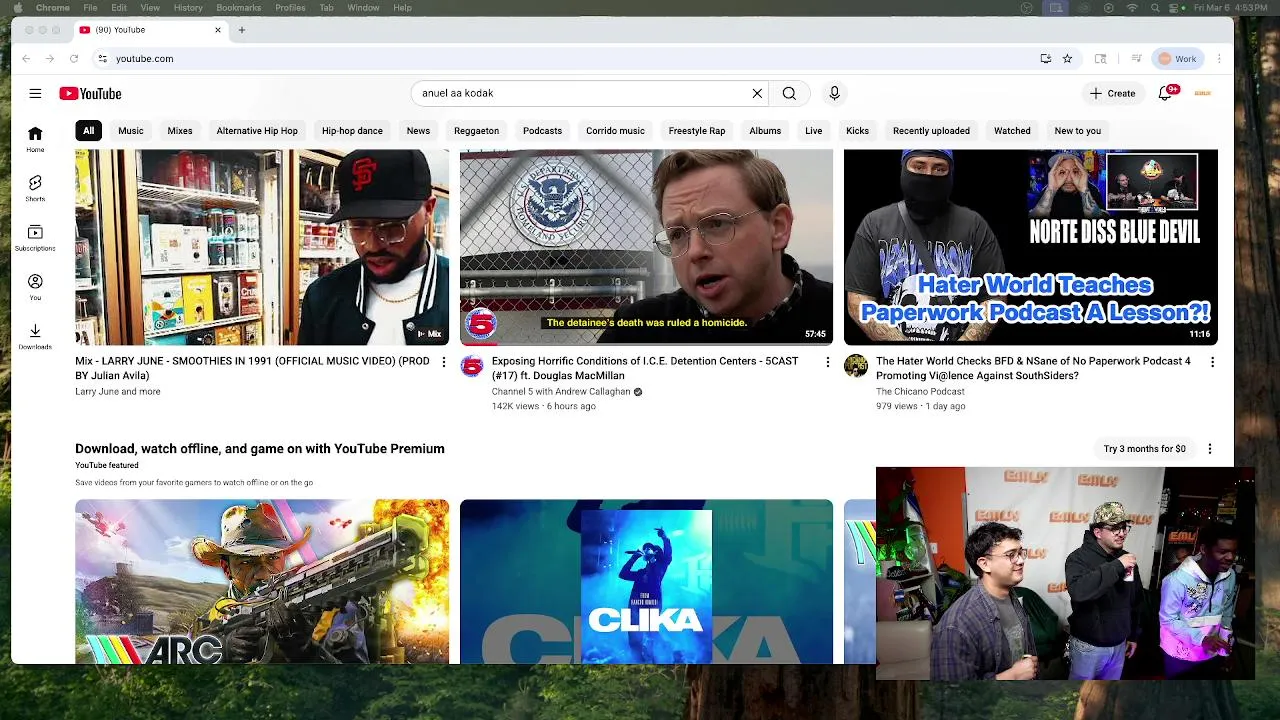
Task: Select the New to you chip
Action: 1077,131
